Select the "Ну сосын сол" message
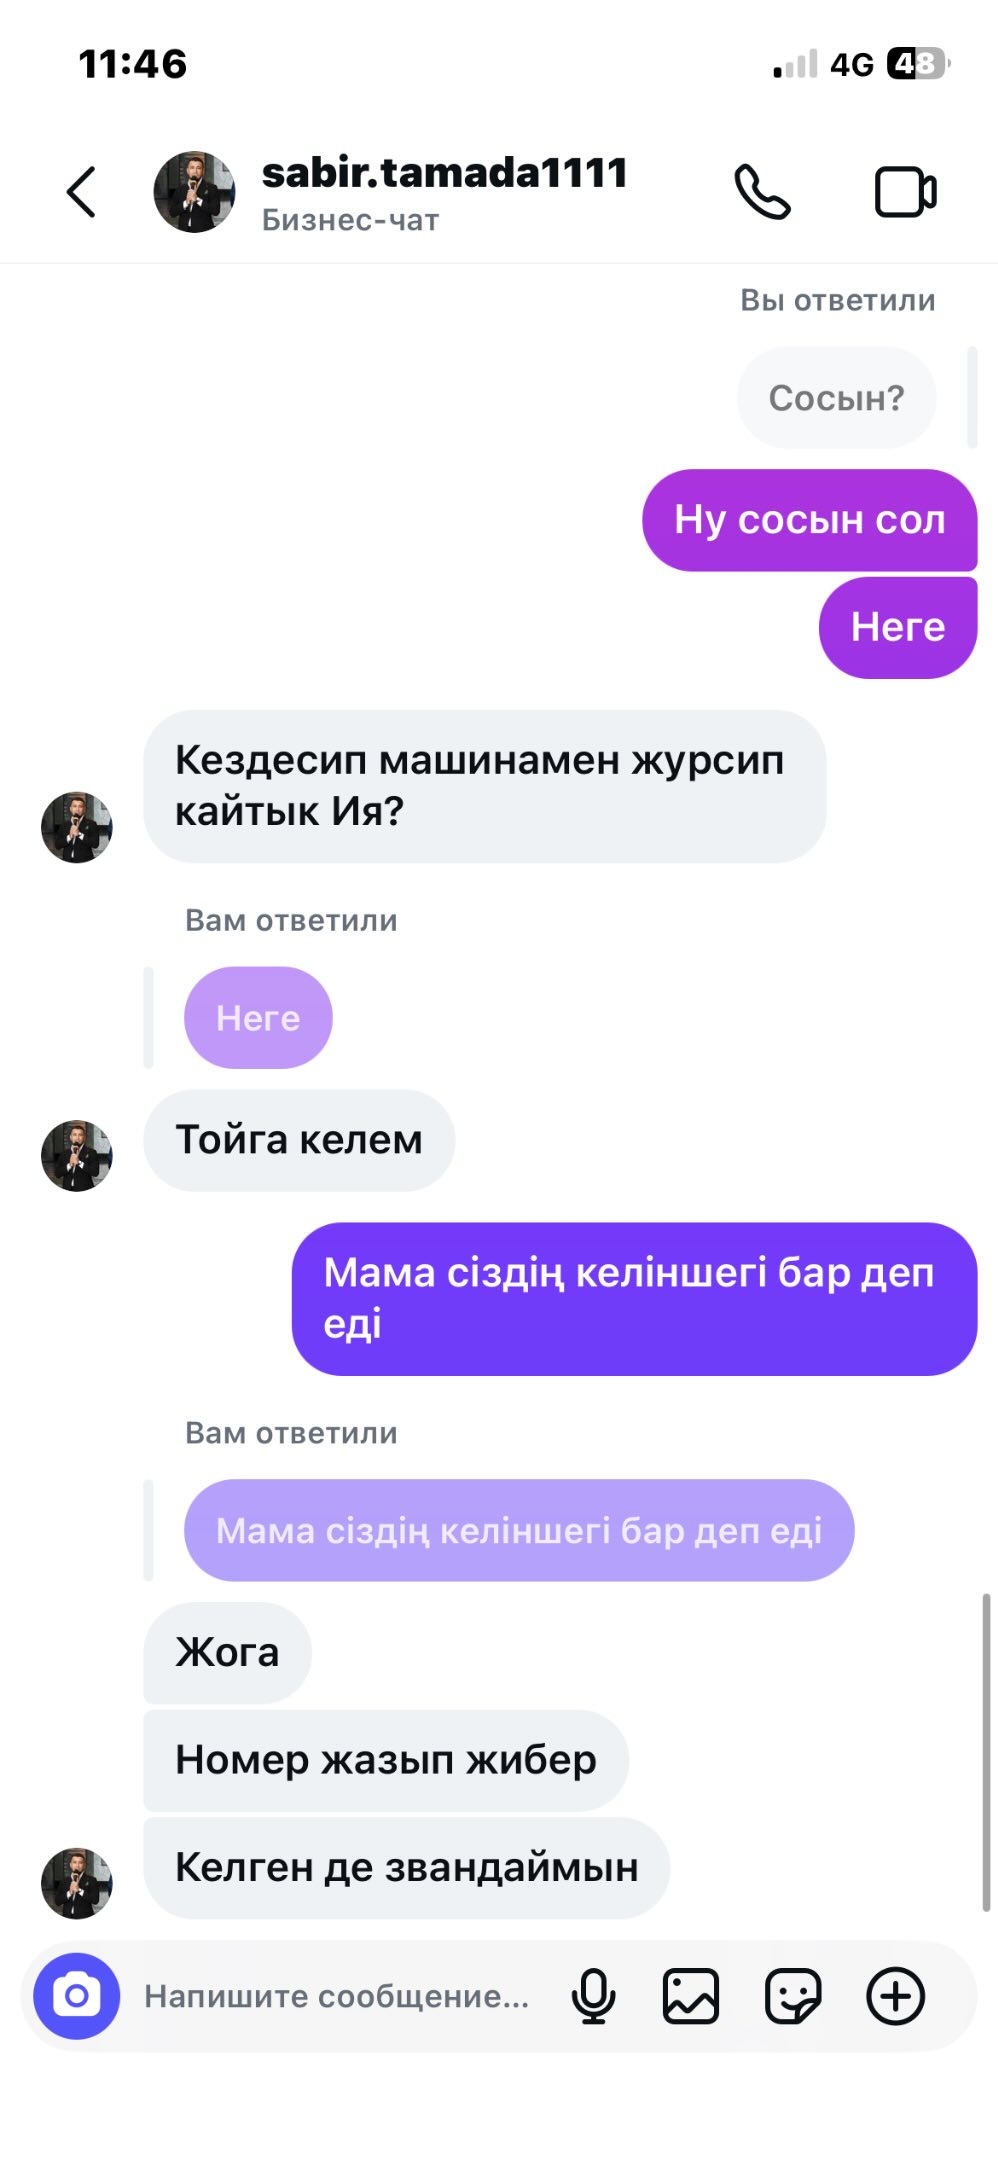 [x=810, y=520]
